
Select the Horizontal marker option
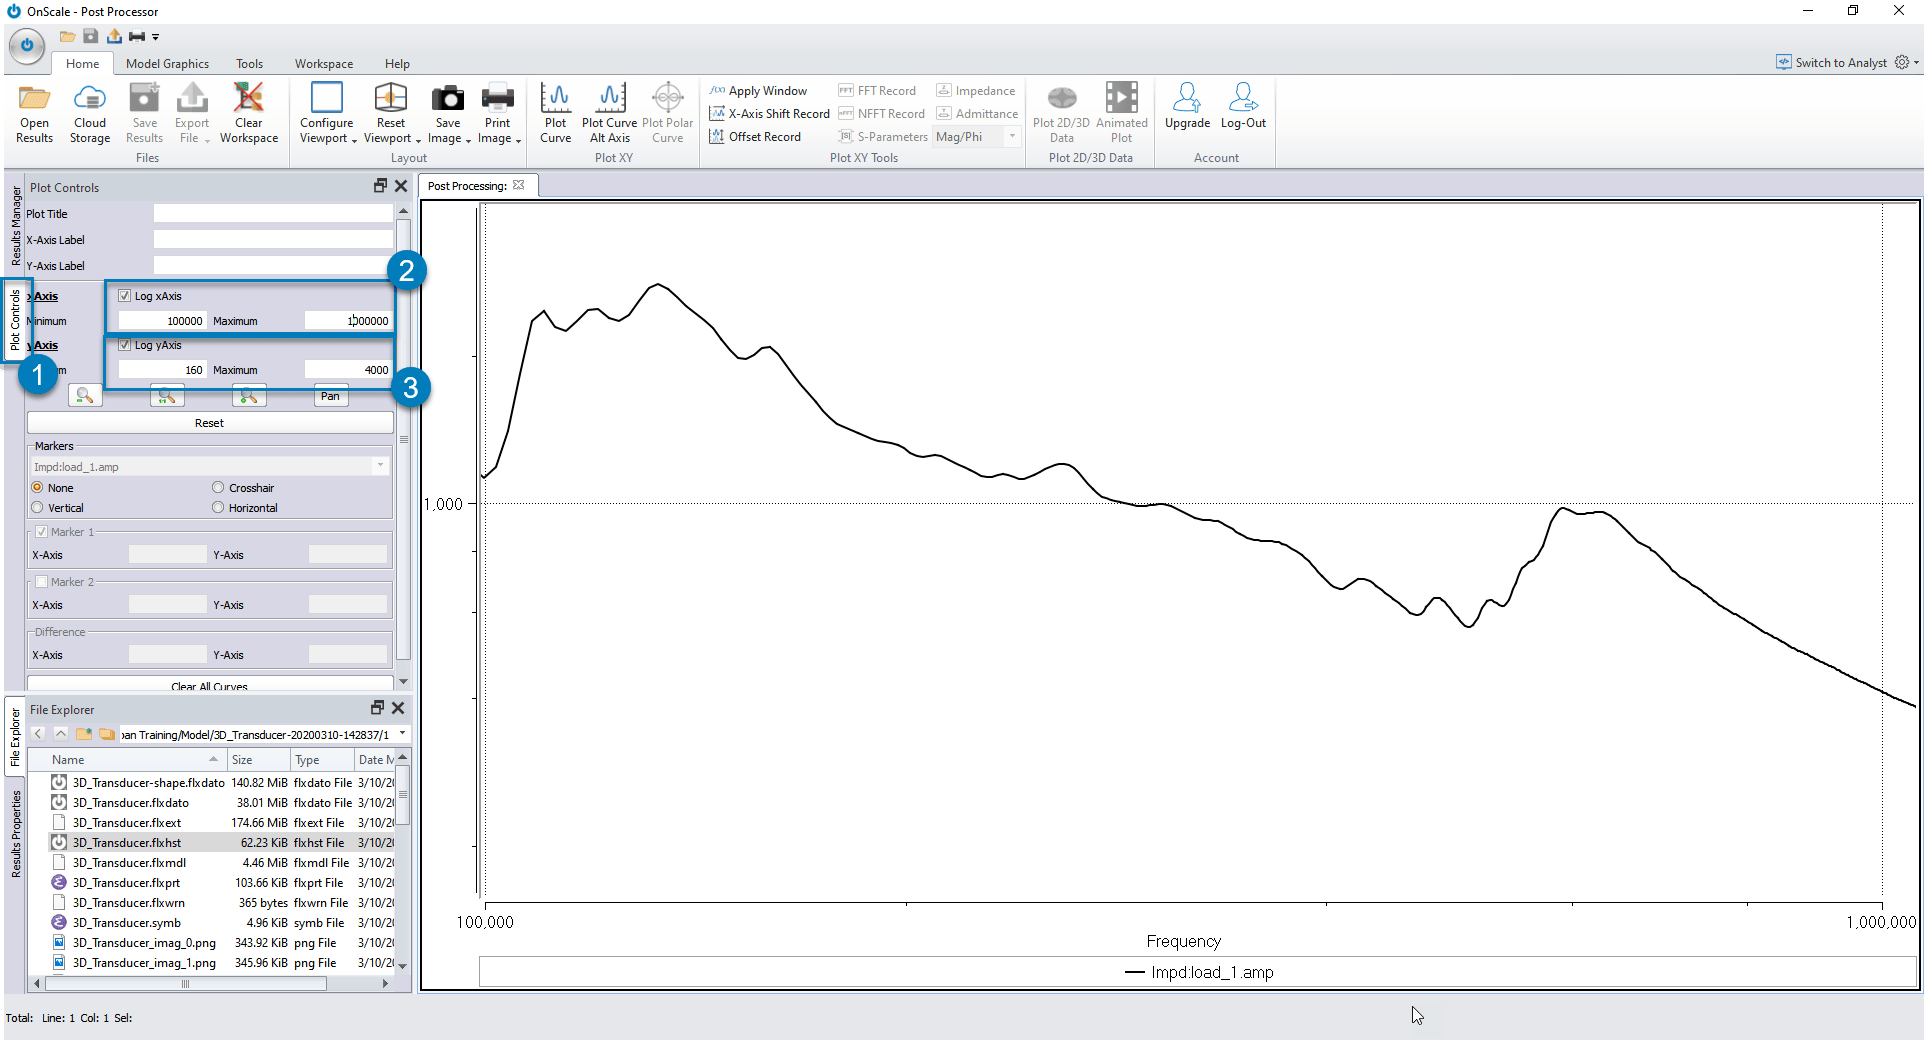(218, 508)
